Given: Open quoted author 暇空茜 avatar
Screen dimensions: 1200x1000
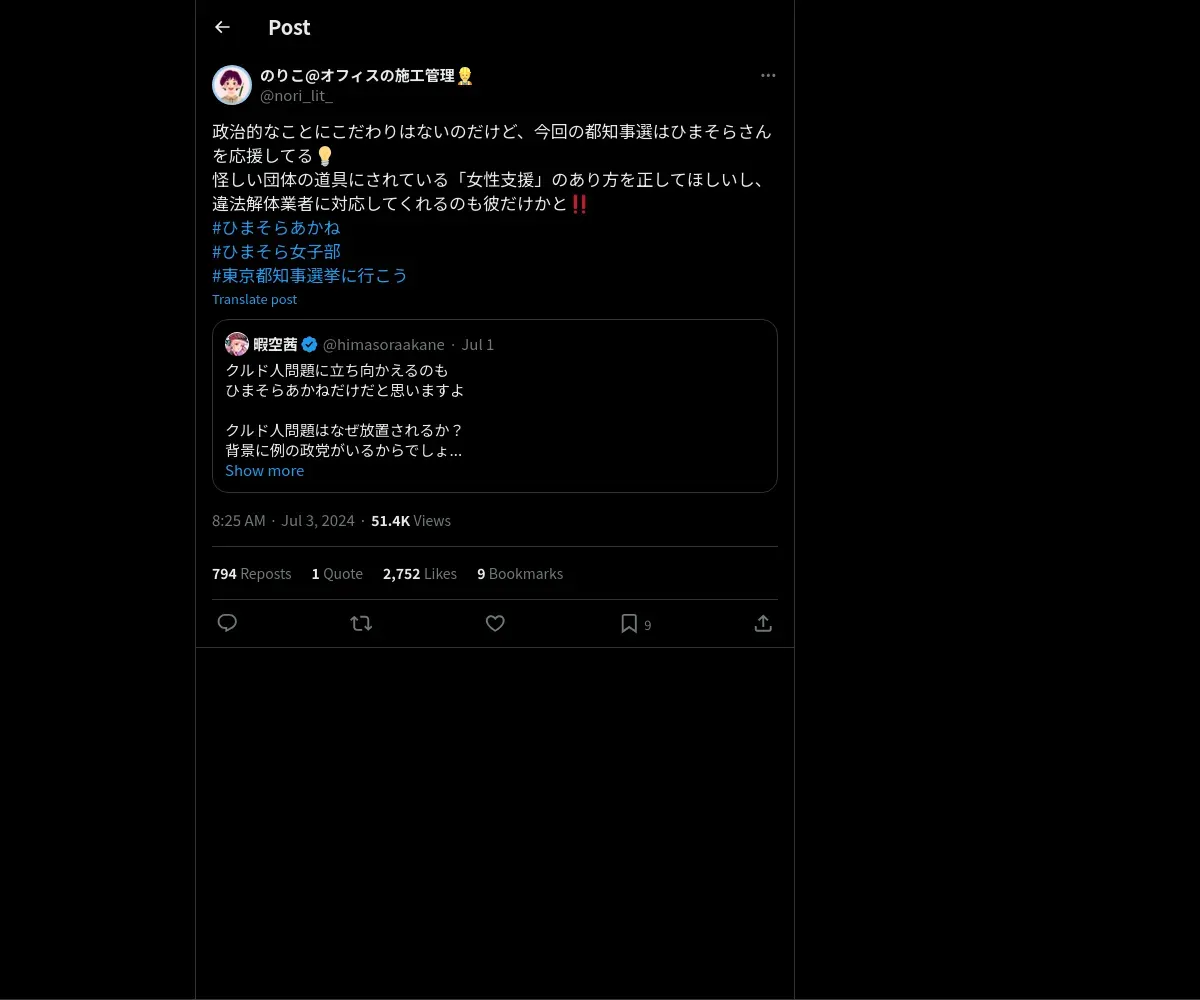Looking at the screenshot, I should pos(237,344).
